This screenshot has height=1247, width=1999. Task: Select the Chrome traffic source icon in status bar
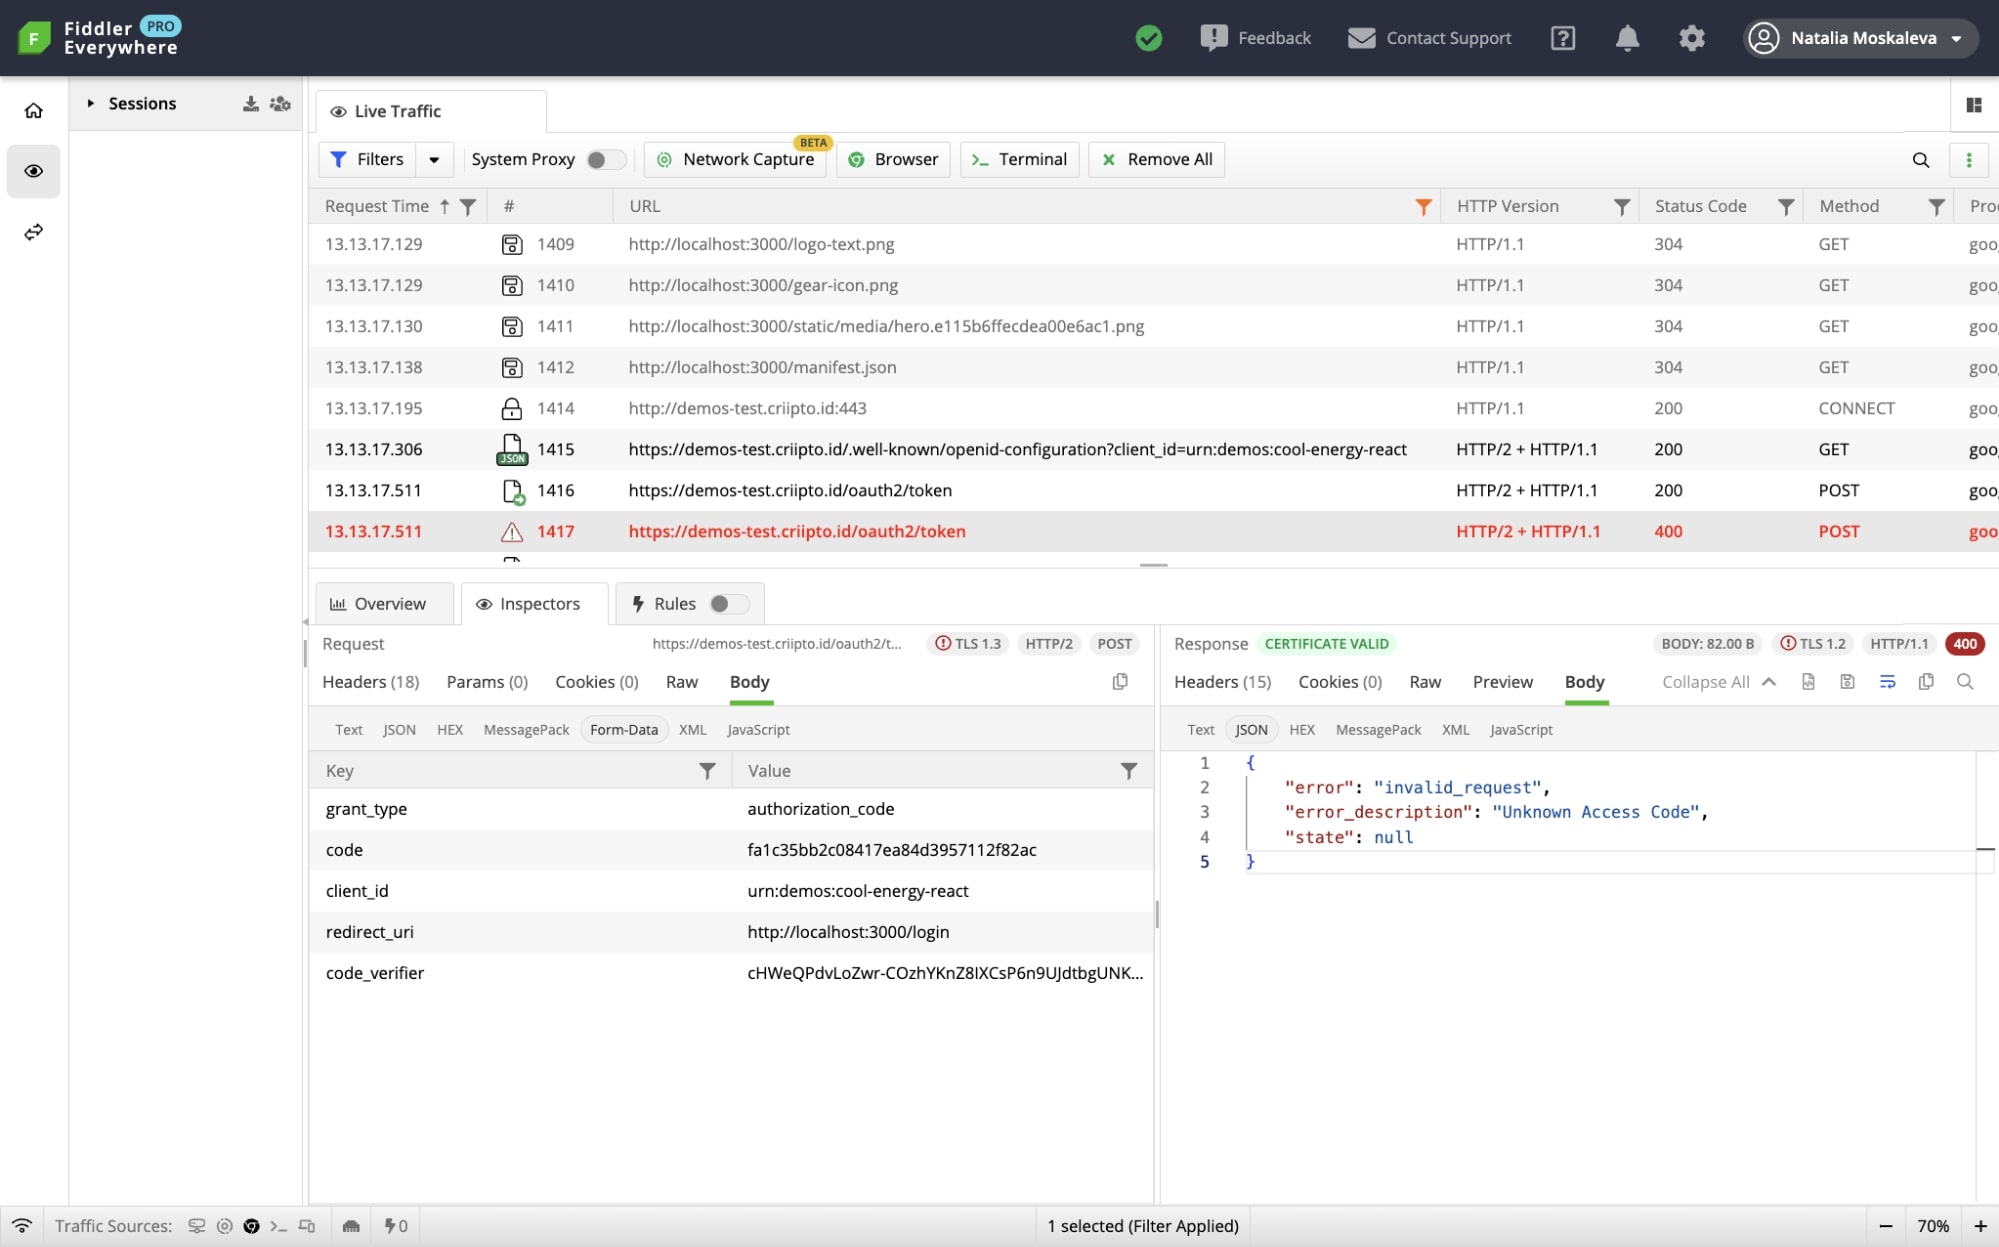tap(251, 1226)
